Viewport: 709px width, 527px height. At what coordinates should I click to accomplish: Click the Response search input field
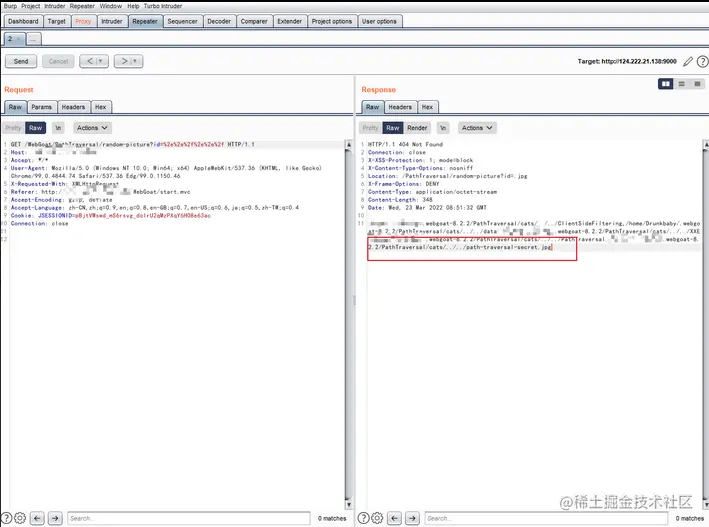coord(546,518)
